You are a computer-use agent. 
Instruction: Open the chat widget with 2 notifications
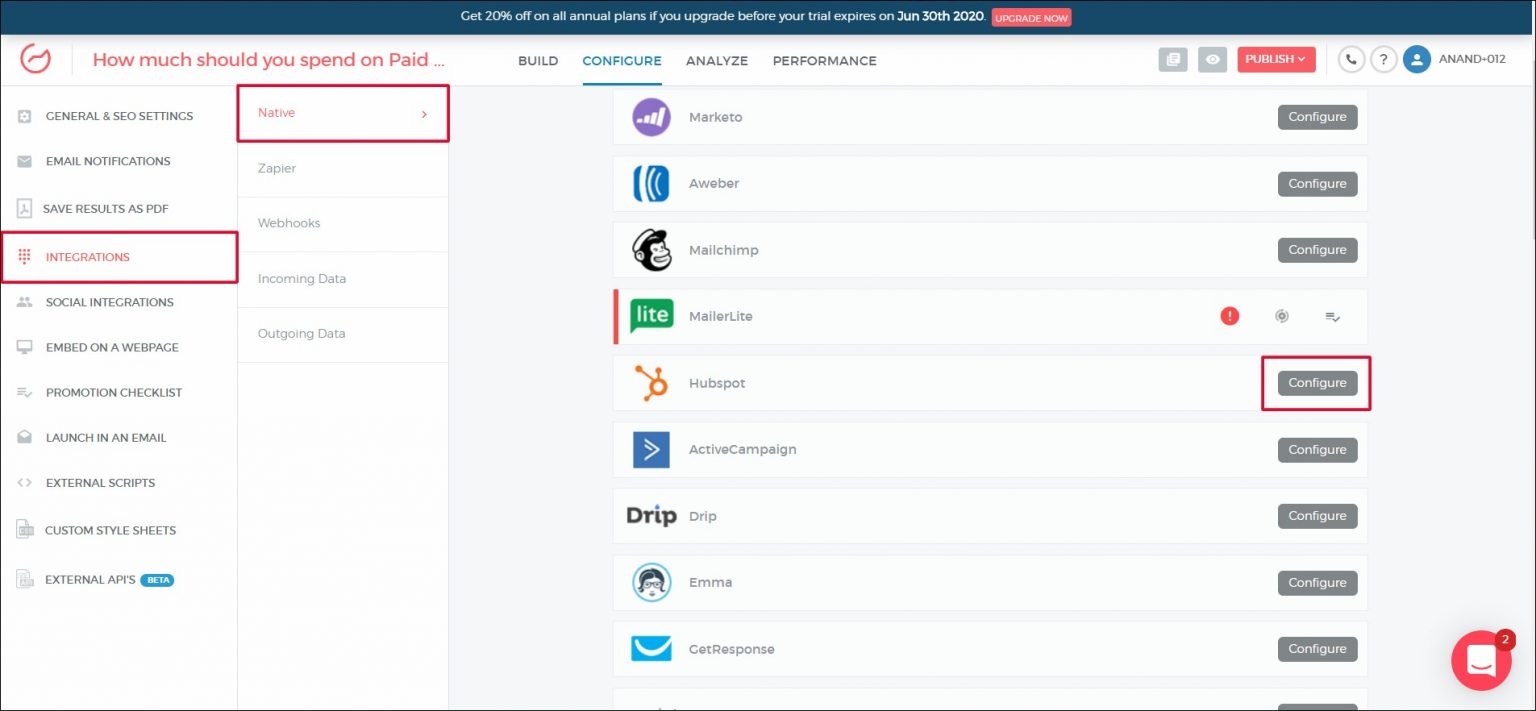(1481, 660)
